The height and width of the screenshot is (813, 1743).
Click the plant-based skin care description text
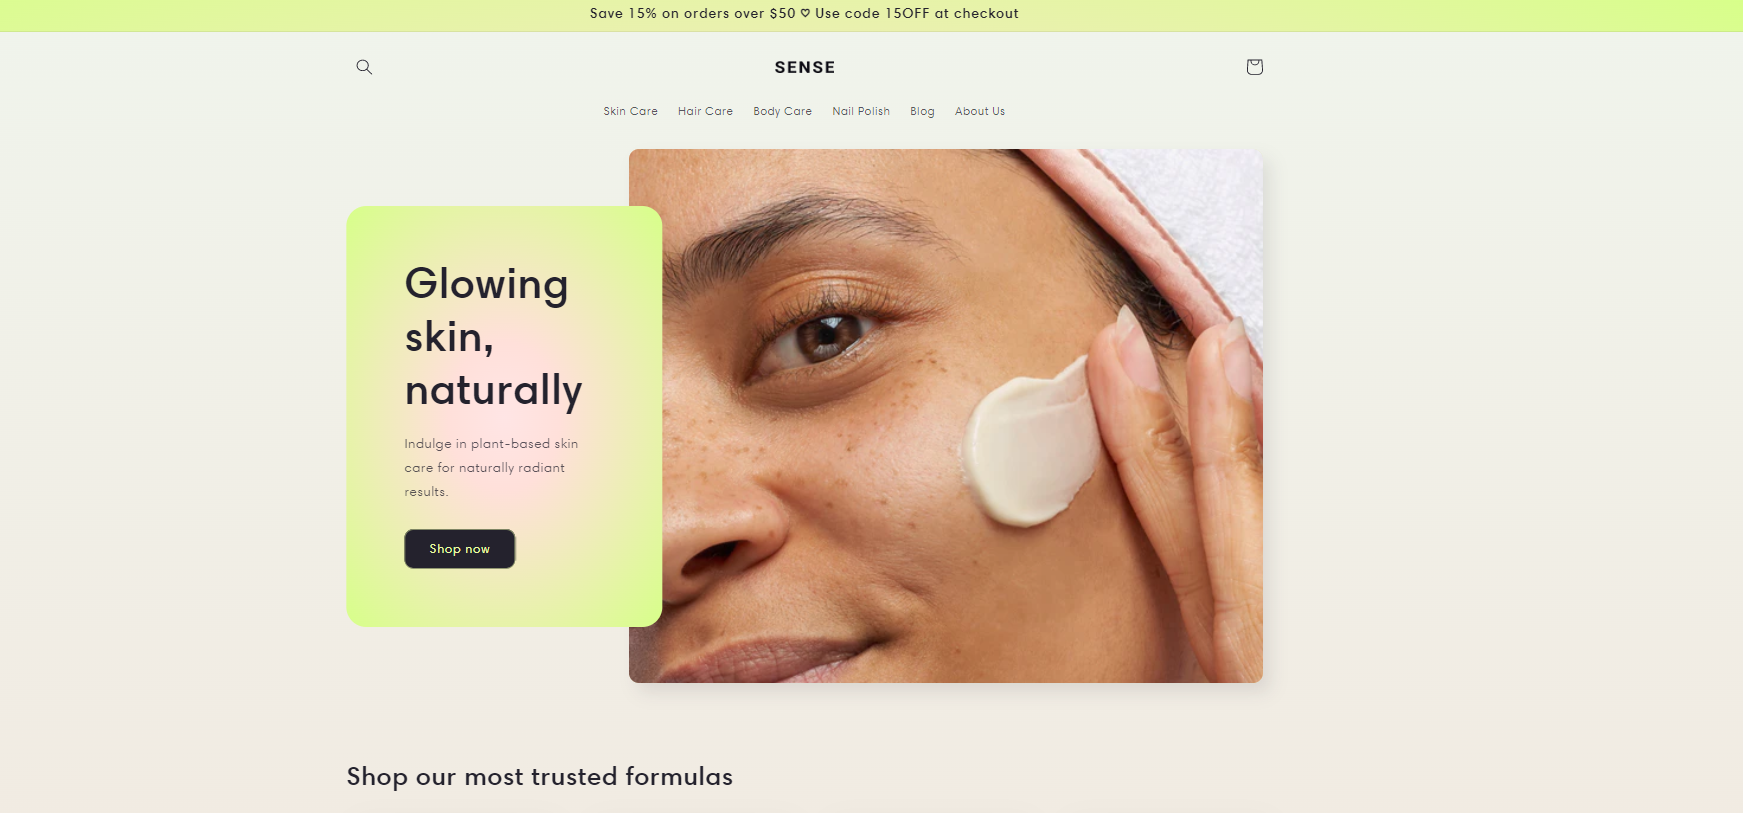pos(491,467)
